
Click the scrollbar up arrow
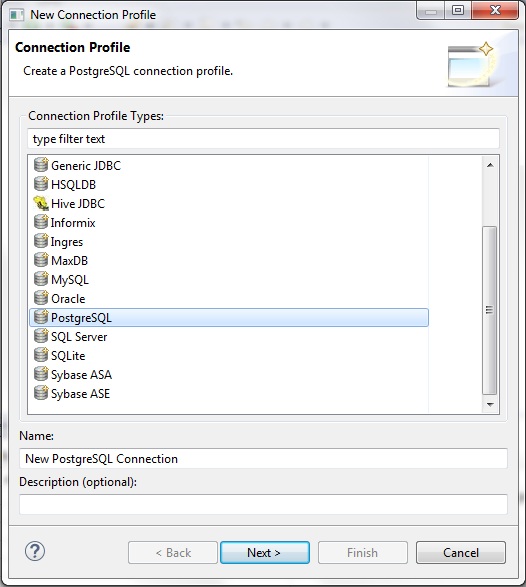click(x=490, y=165)
